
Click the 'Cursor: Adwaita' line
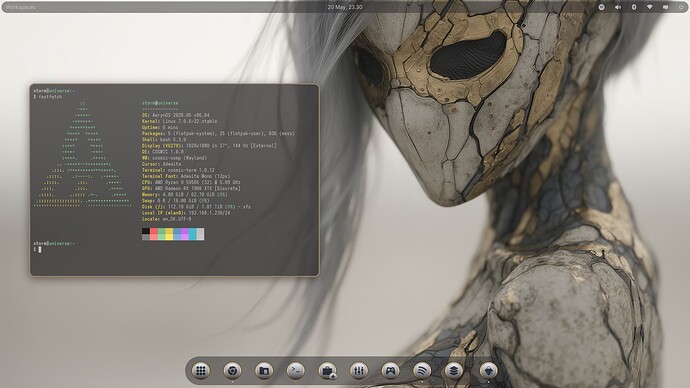[x=161, y=164]
